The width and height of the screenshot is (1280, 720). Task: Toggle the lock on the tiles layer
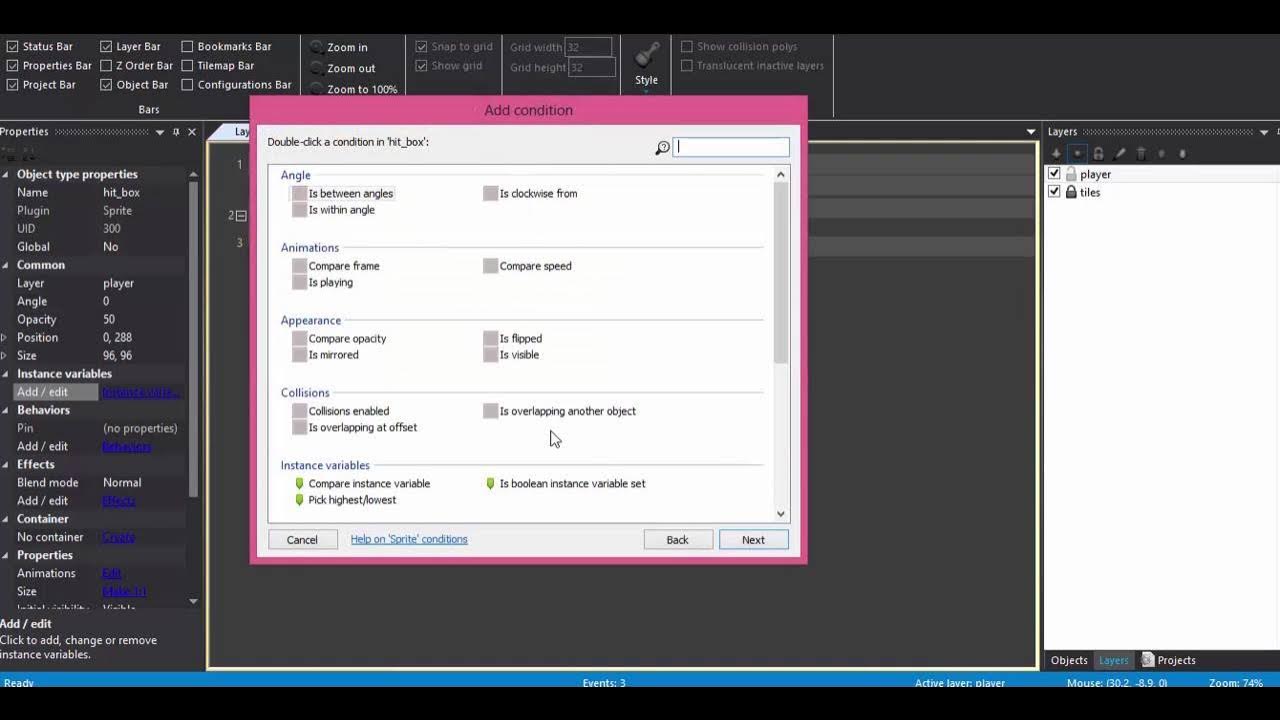pyautogui.click(x=1071, y=192)
